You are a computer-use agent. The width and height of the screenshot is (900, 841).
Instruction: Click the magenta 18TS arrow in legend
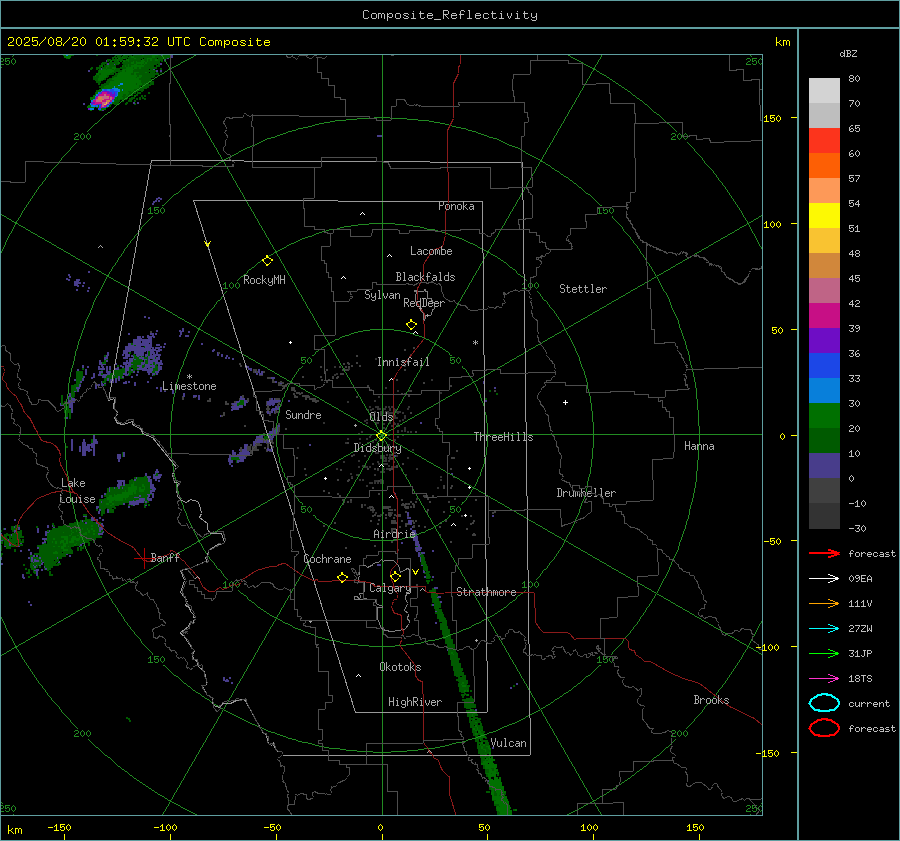pos(824,679)
